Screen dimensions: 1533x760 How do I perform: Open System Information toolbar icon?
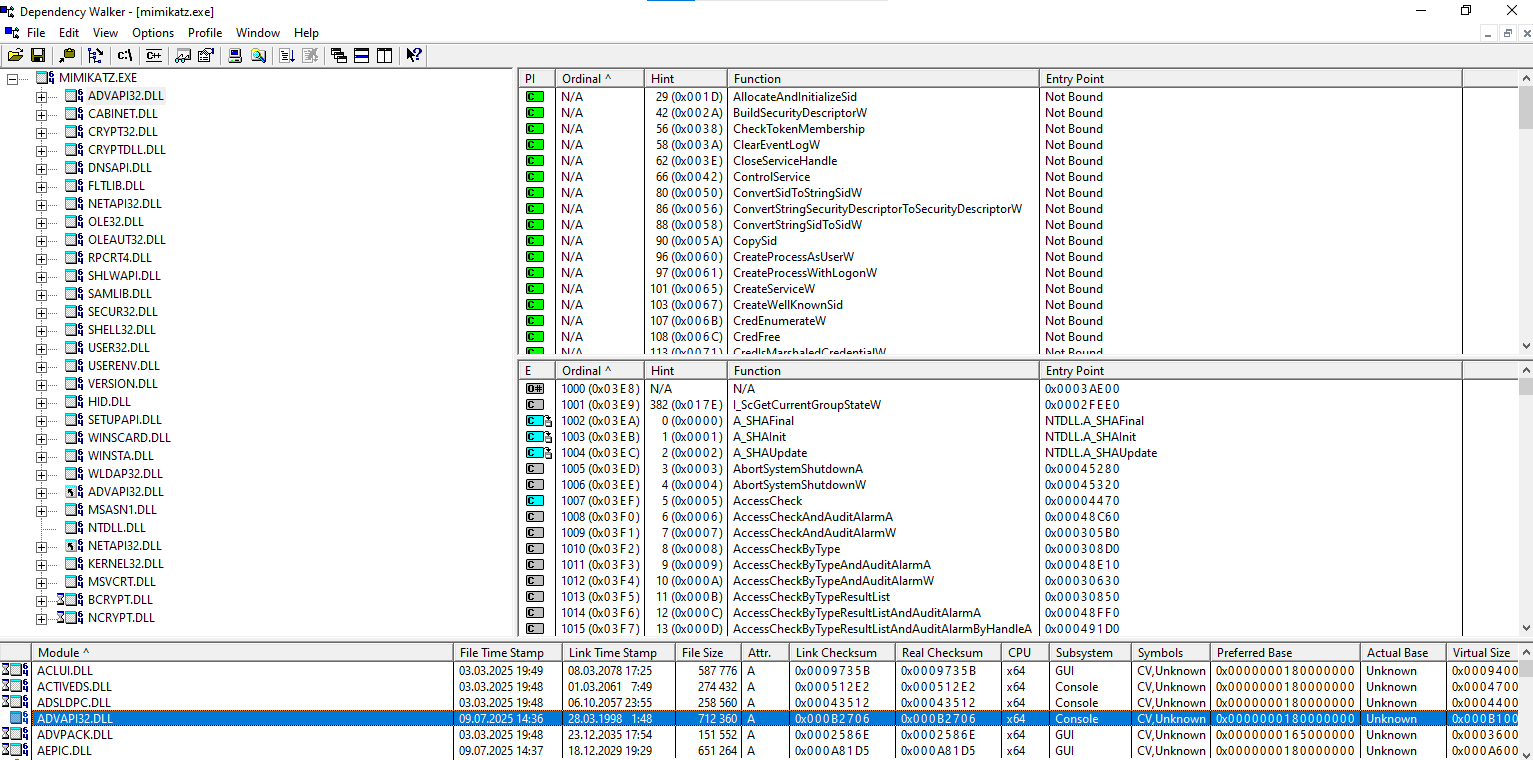coord(235,56)
